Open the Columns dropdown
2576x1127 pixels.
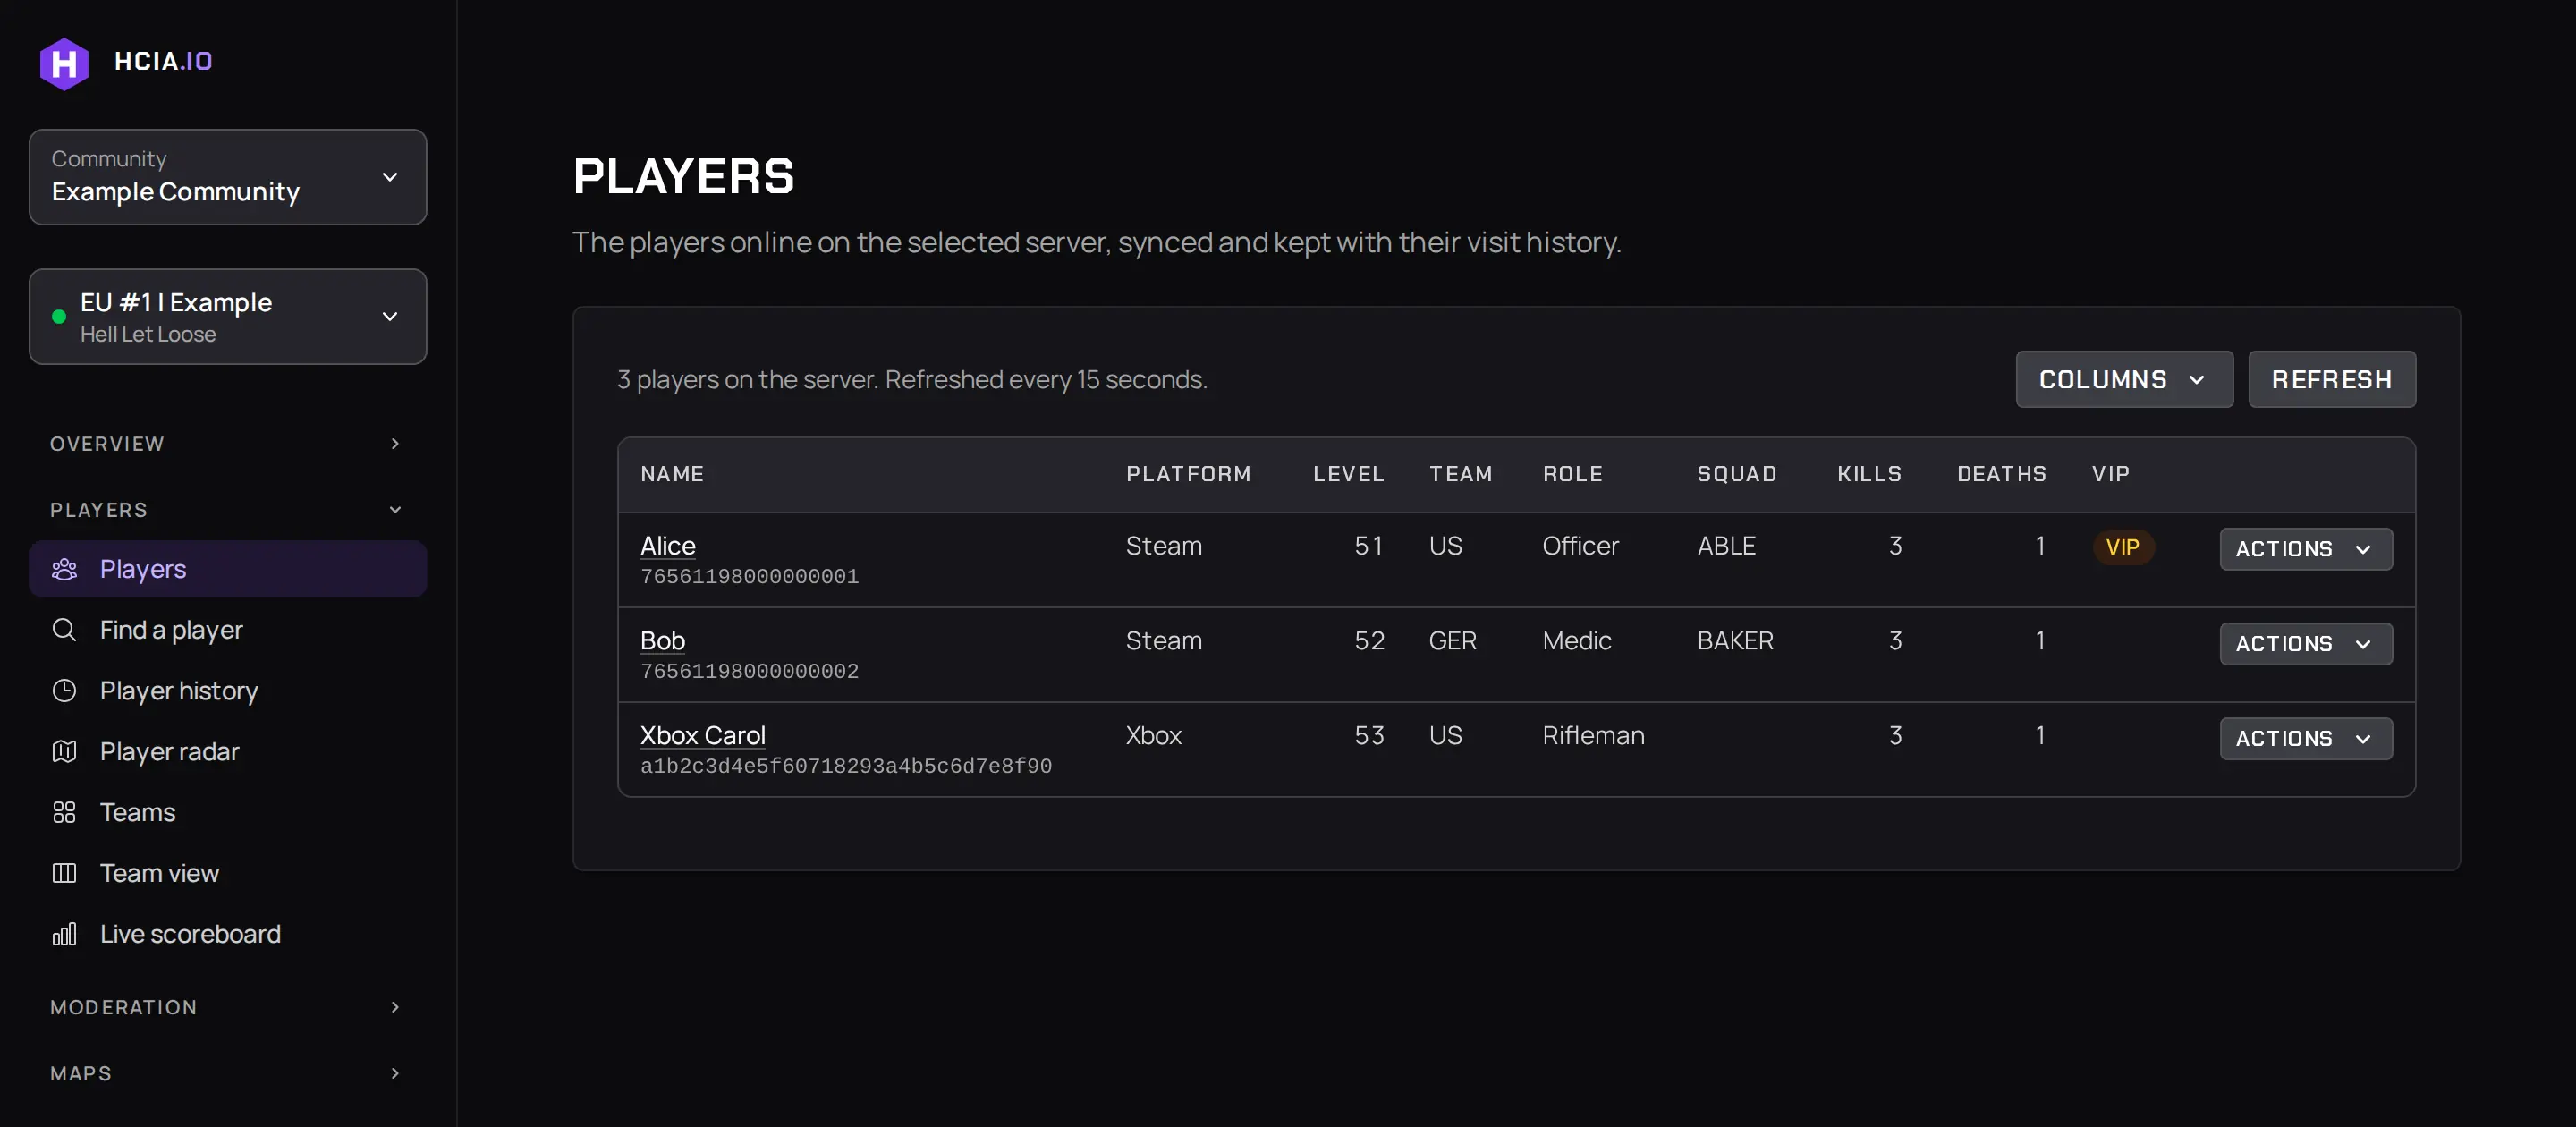pos(2124,379)
